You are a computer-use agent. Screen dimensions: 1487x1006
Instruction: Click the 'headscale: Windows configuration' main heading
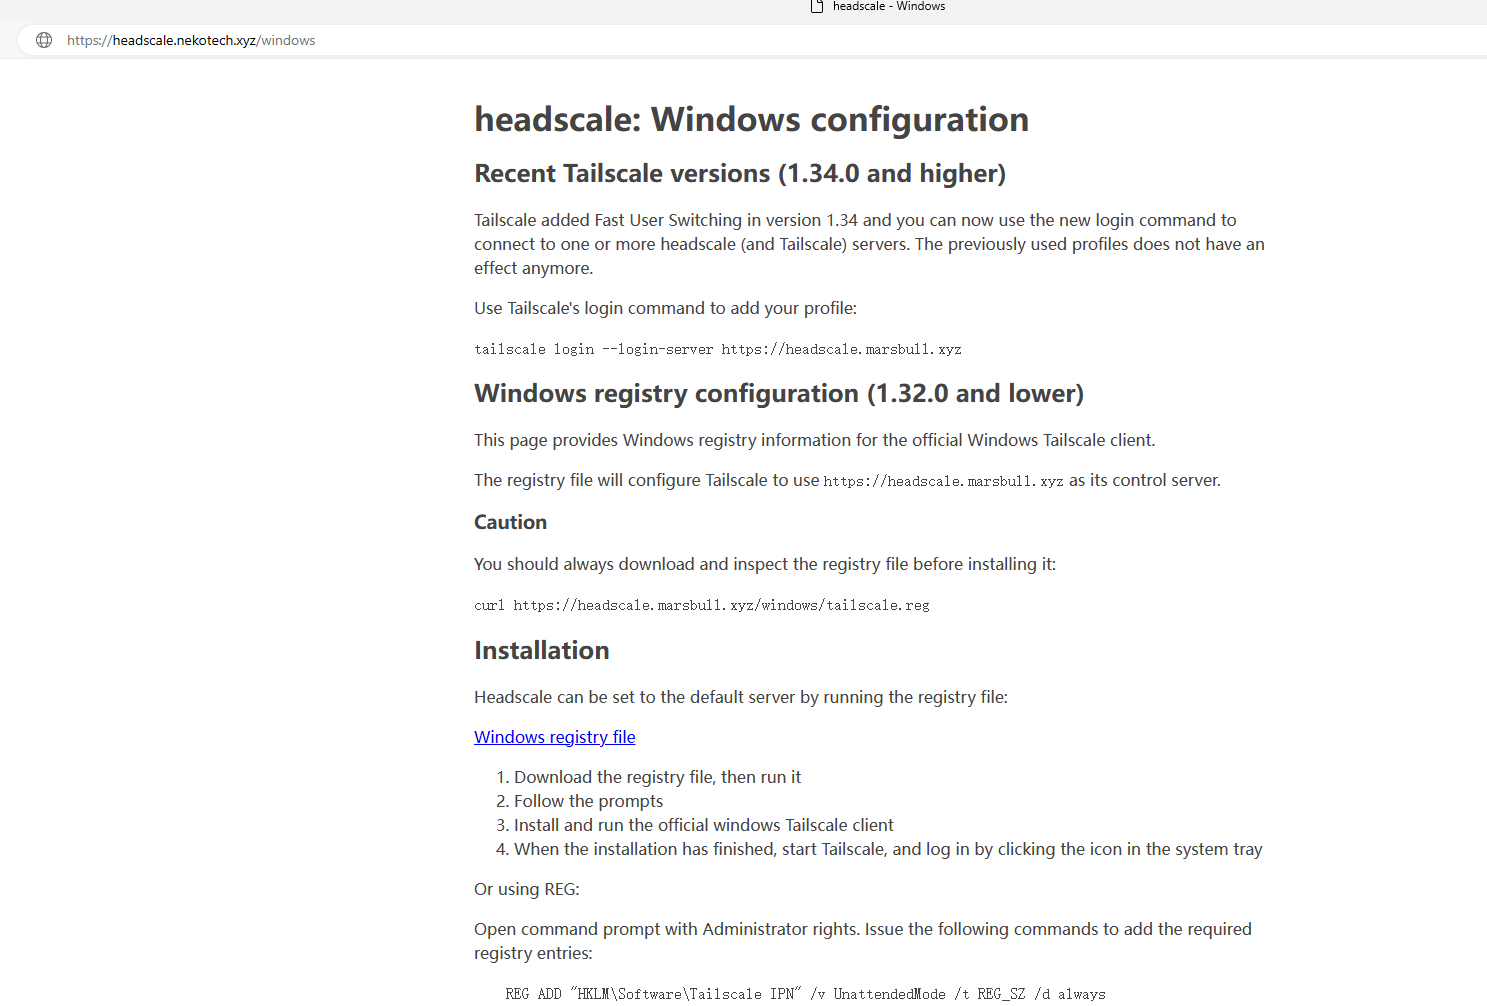click(x=751, y=119)
